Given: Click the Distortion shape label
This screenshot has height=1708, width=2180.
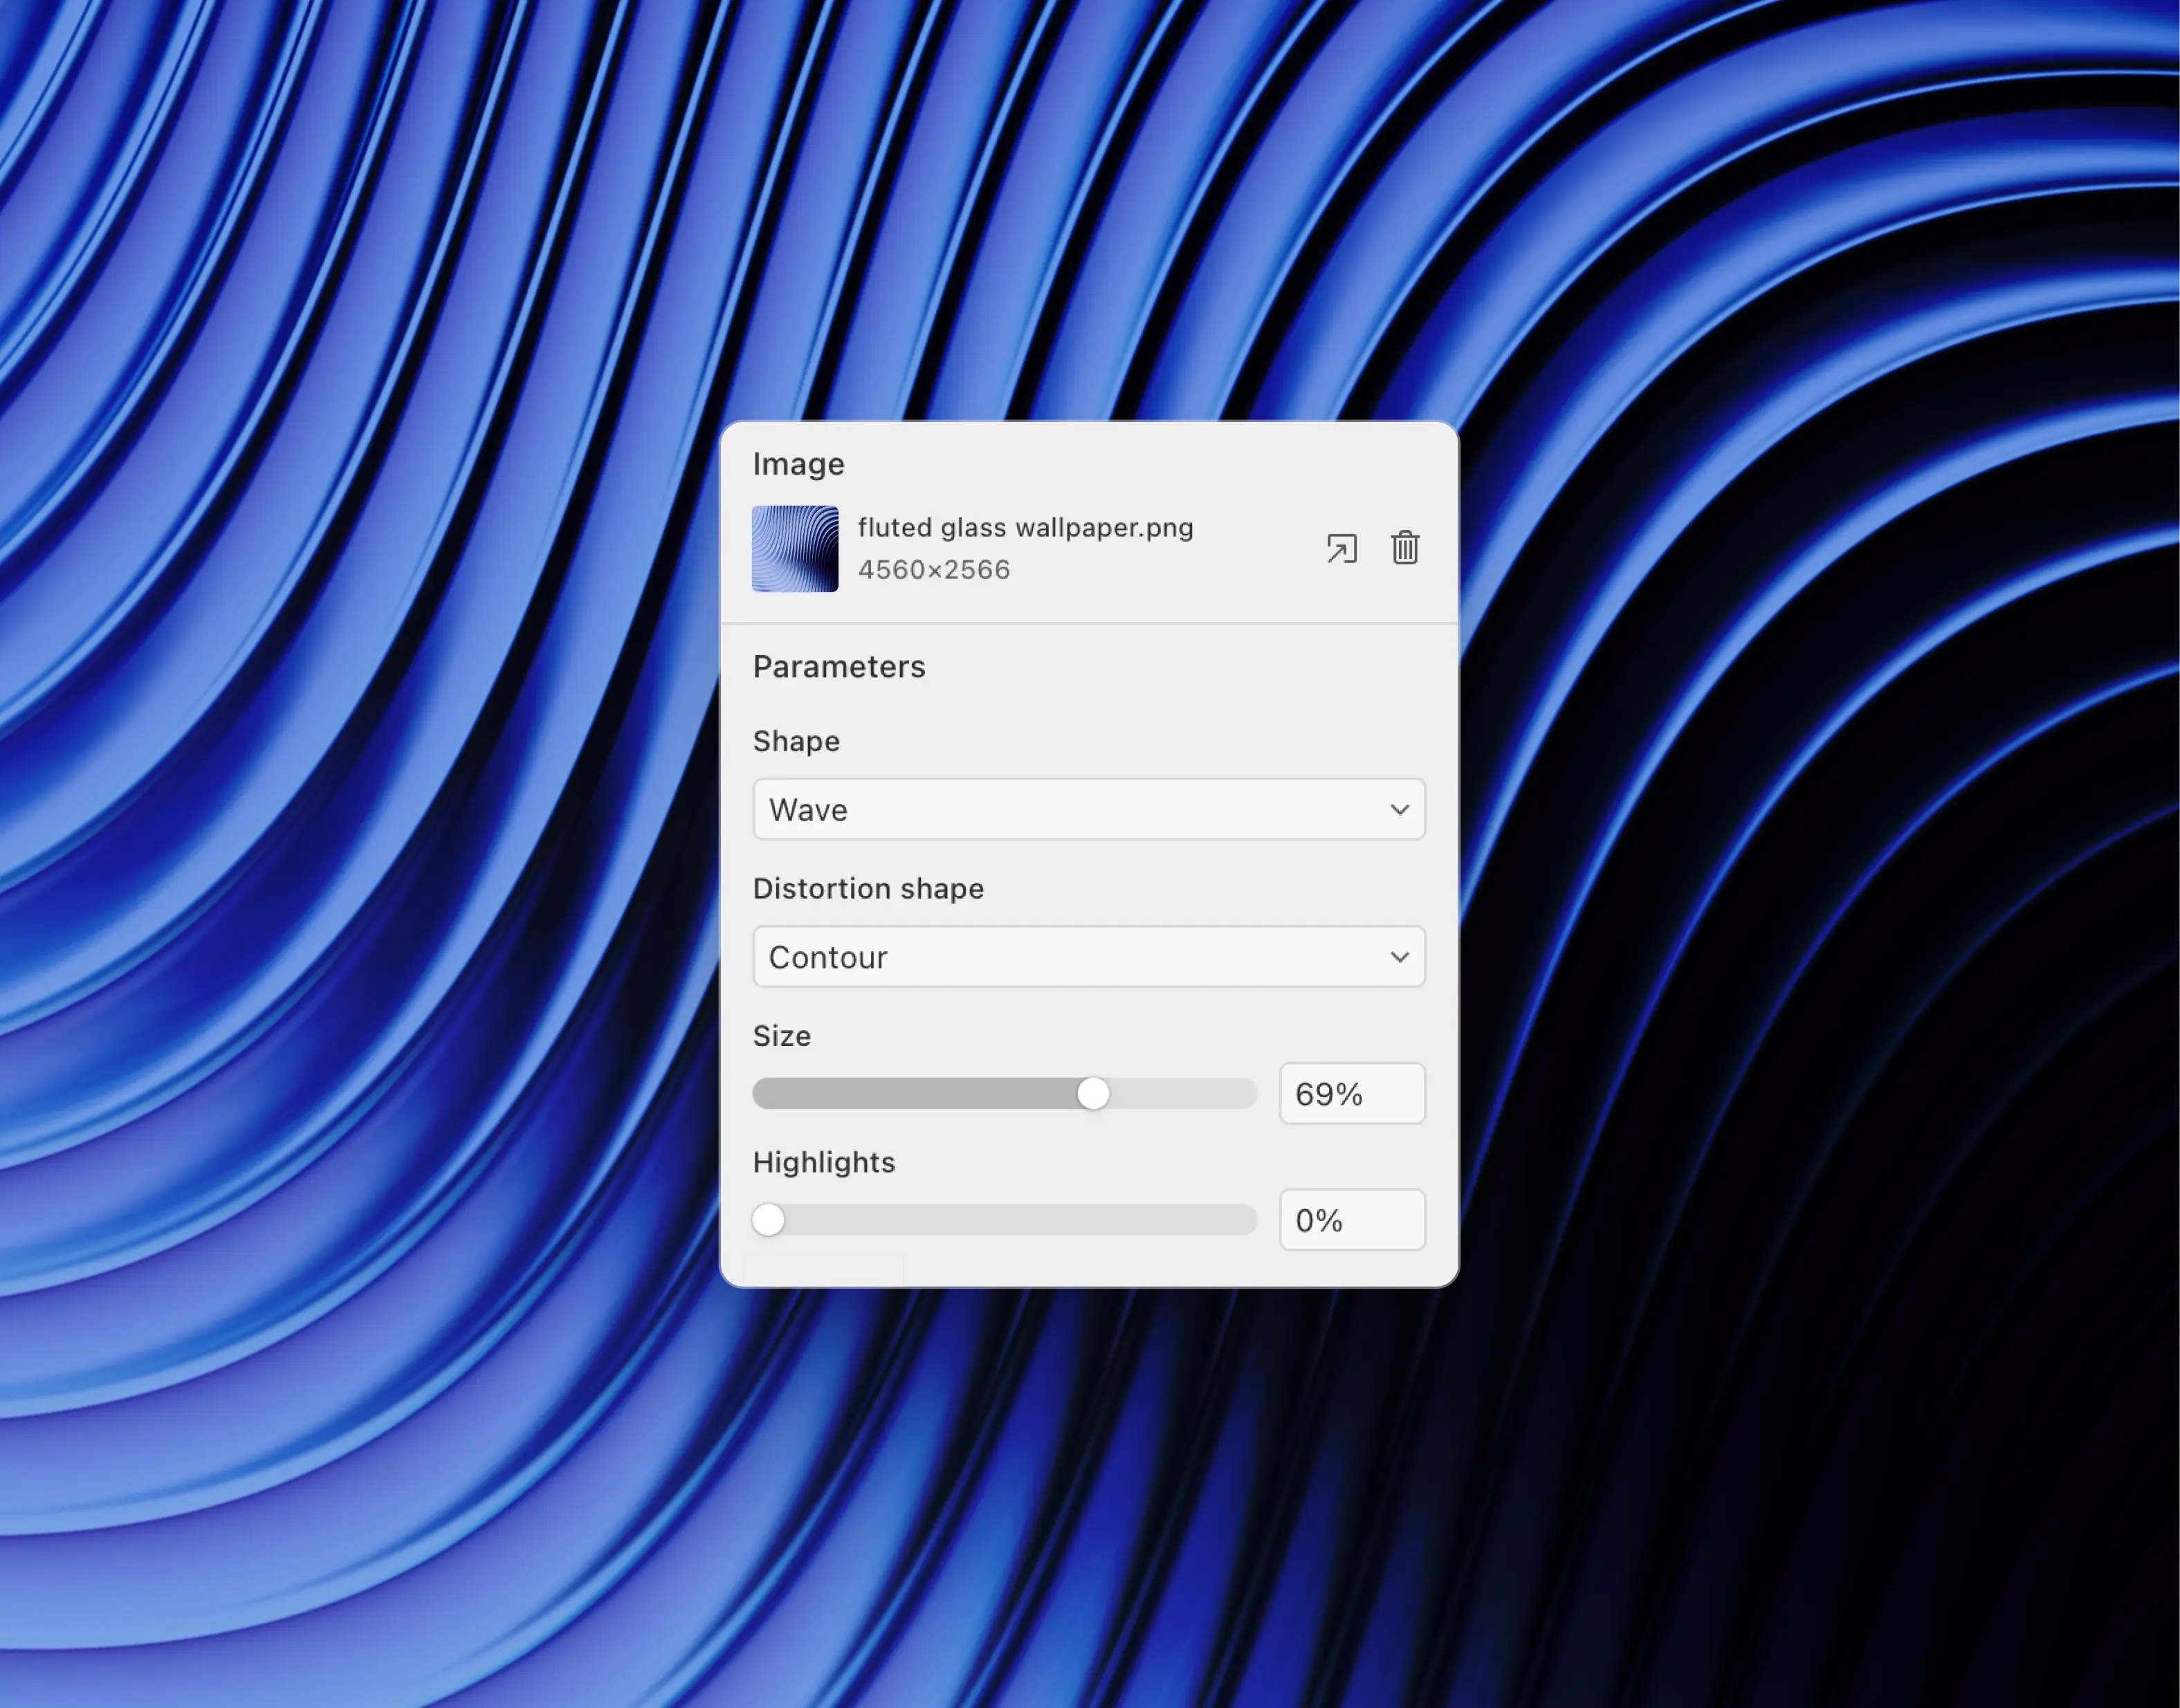Looking at the screenshot, I should pos(868,888).
